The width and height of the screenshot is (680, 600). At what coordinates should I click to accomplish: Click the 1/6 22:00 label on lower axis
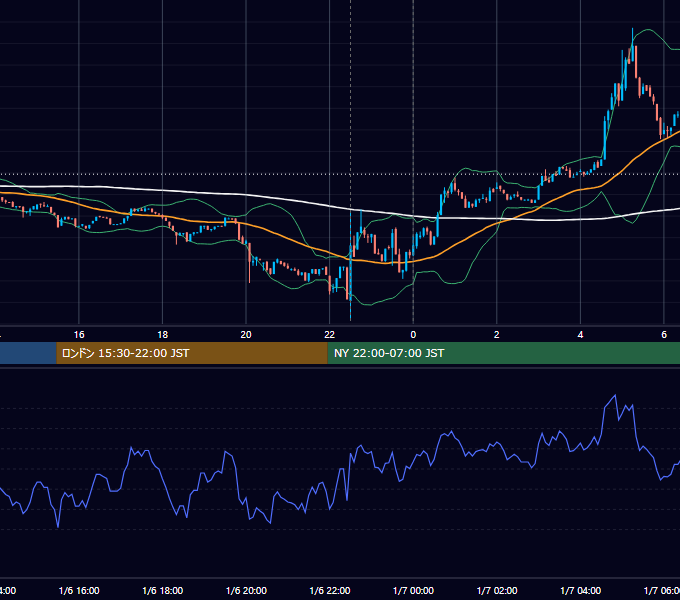(x=330, y=590)
